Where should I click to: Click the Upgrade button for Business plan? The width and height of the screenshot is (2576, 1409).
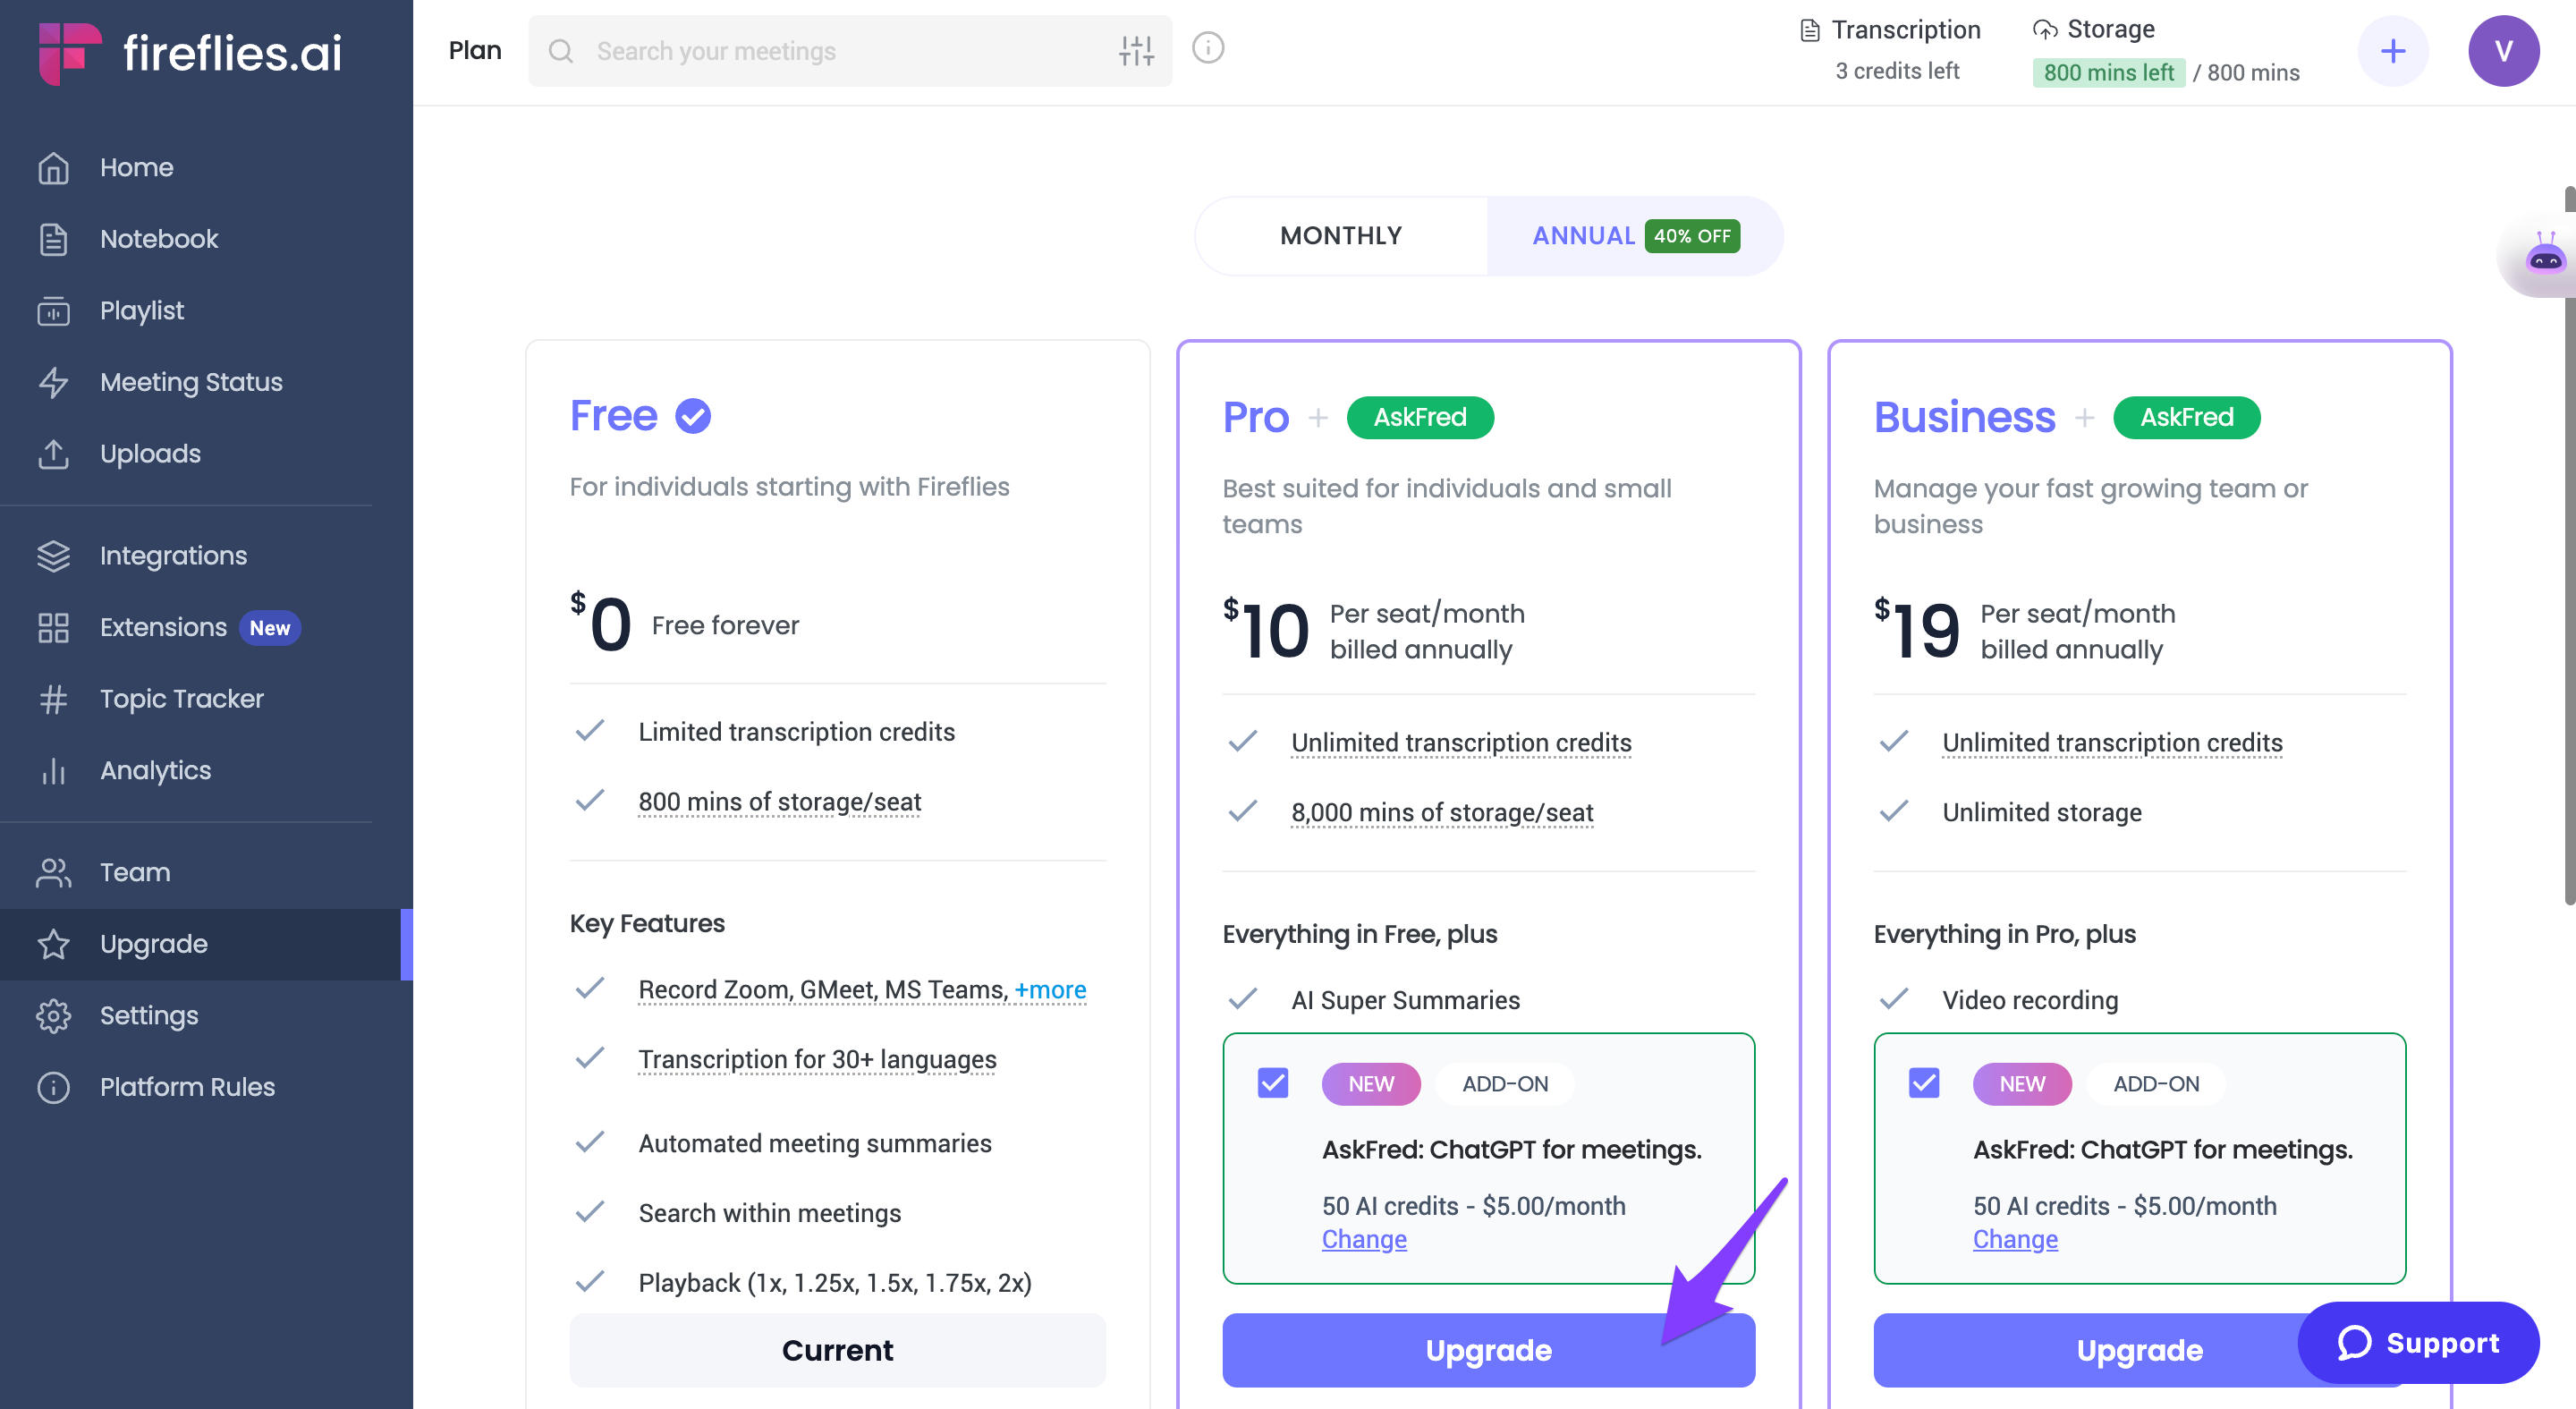point(2139,1350)
